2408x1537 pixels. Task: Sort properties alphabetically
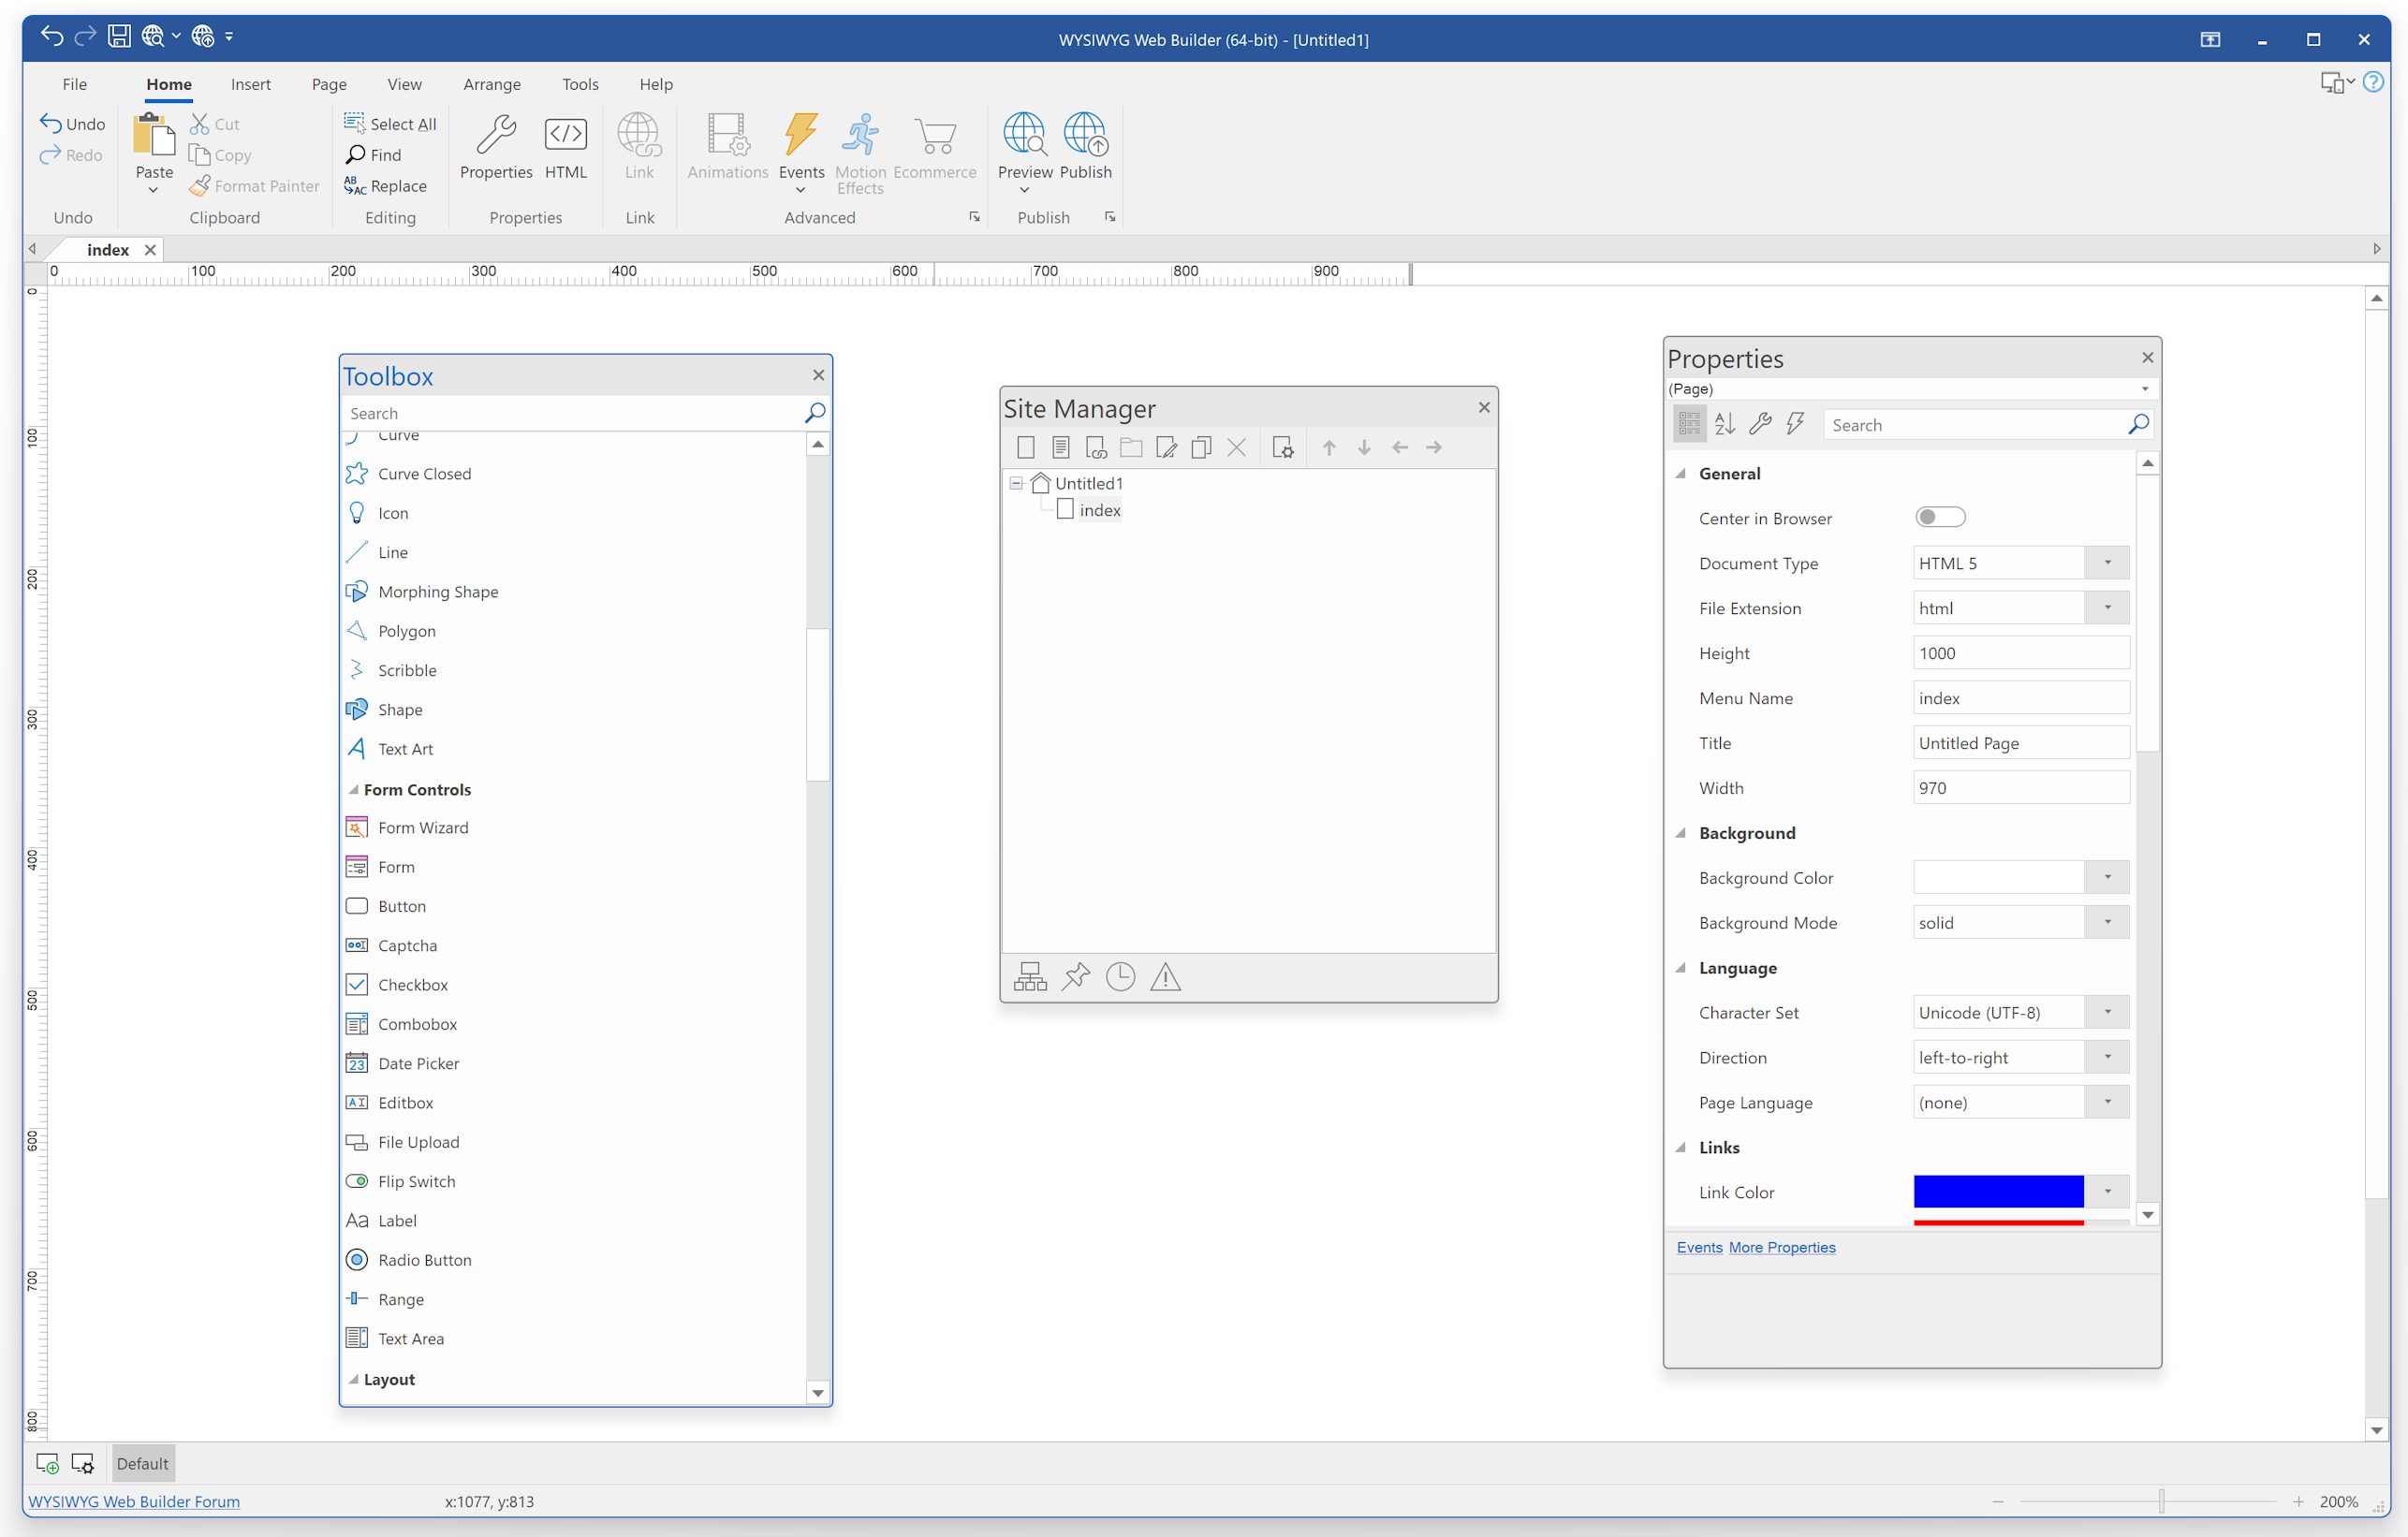click(x=1724, y=425)
